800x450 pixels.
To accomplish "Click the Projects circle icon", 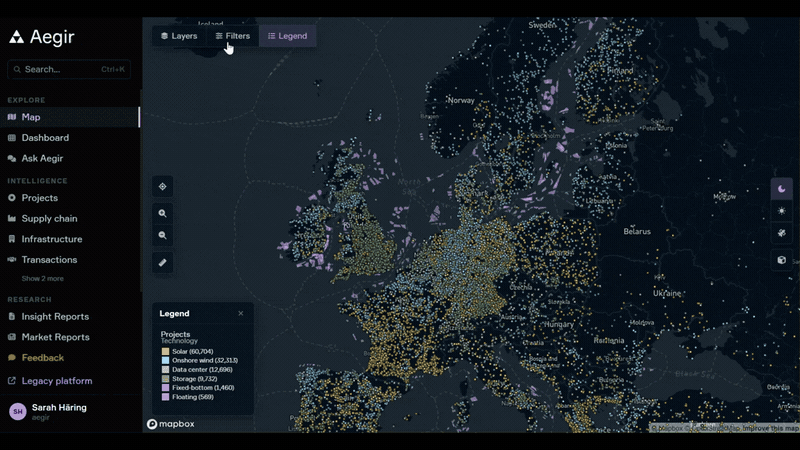I will pos(12,198).
